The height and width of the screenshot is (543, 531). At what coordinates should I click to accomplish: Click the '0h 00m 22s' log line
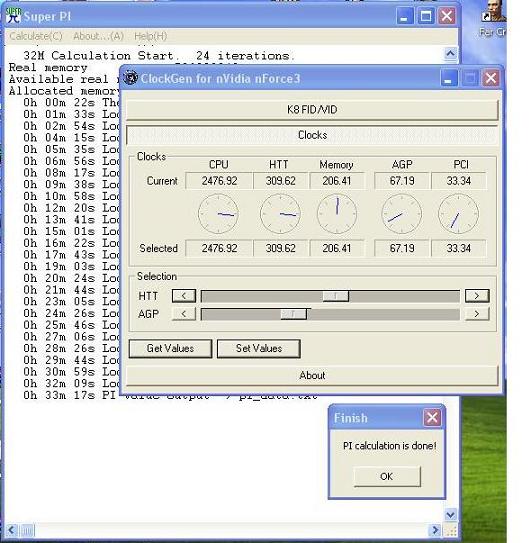point(71,103)
